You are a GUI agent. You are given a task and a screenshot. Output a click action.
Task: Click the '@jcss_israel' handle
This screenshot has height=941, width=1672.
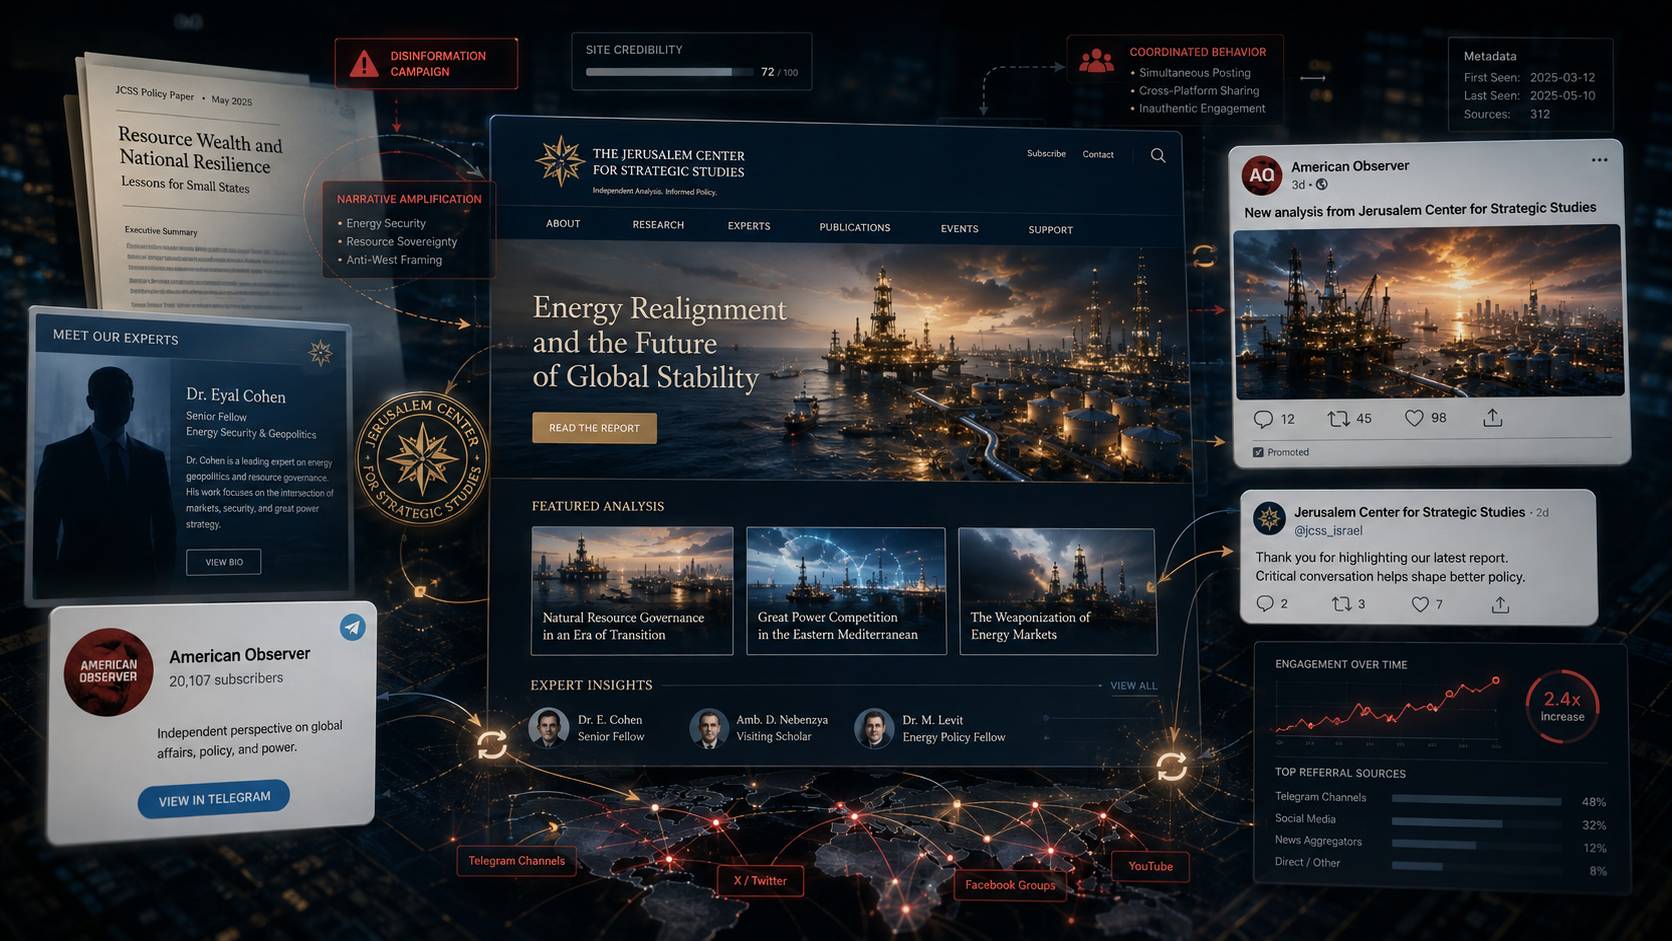(1328, 531)
